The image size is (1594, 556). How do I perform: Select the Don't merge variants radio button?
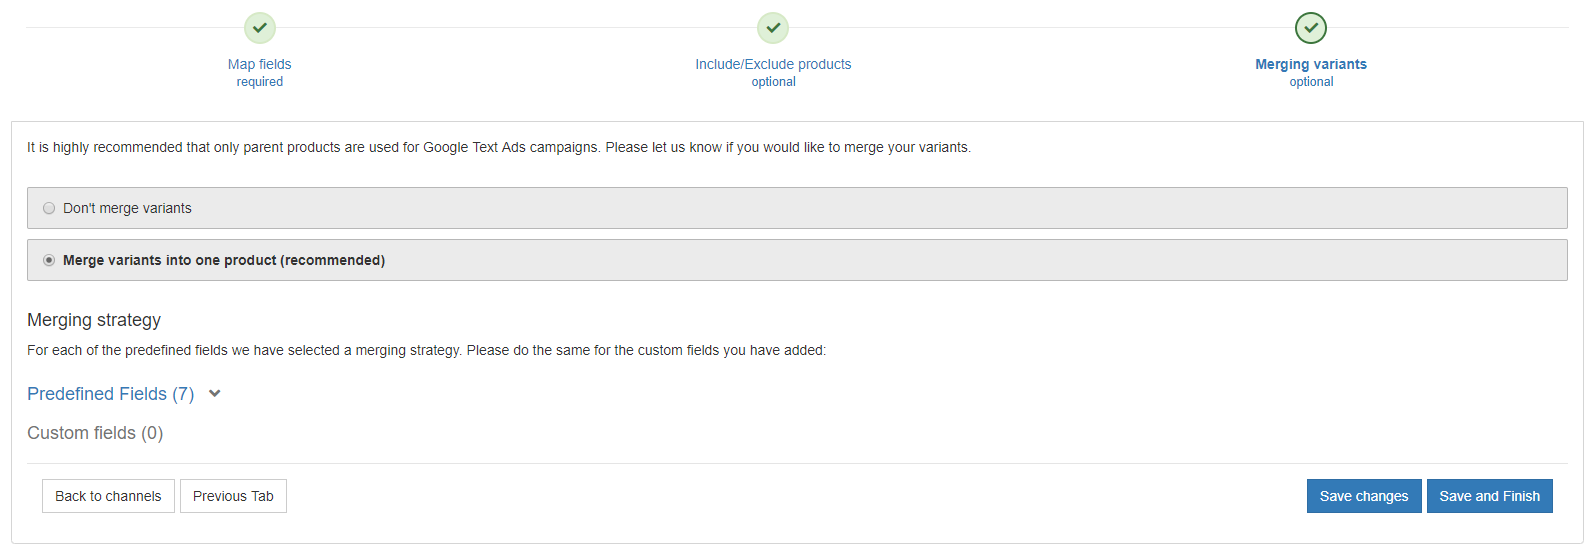tap(49, 208)
